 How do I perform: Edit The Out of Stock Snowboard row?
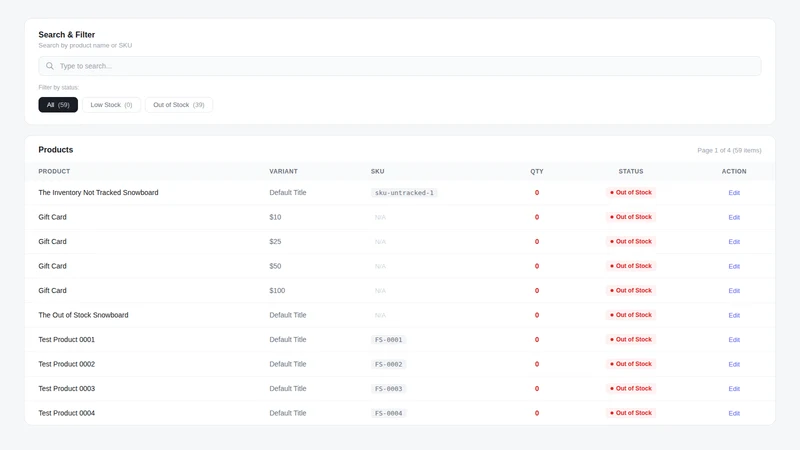coord(734,315)
